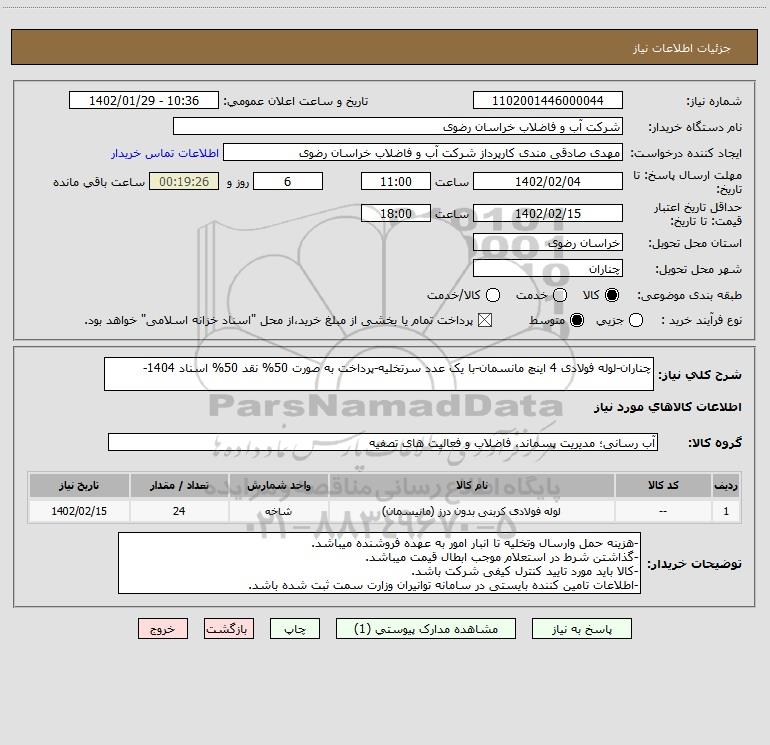Click the جزئیات اطلاعات نیاز header title

tap(682, 48)
